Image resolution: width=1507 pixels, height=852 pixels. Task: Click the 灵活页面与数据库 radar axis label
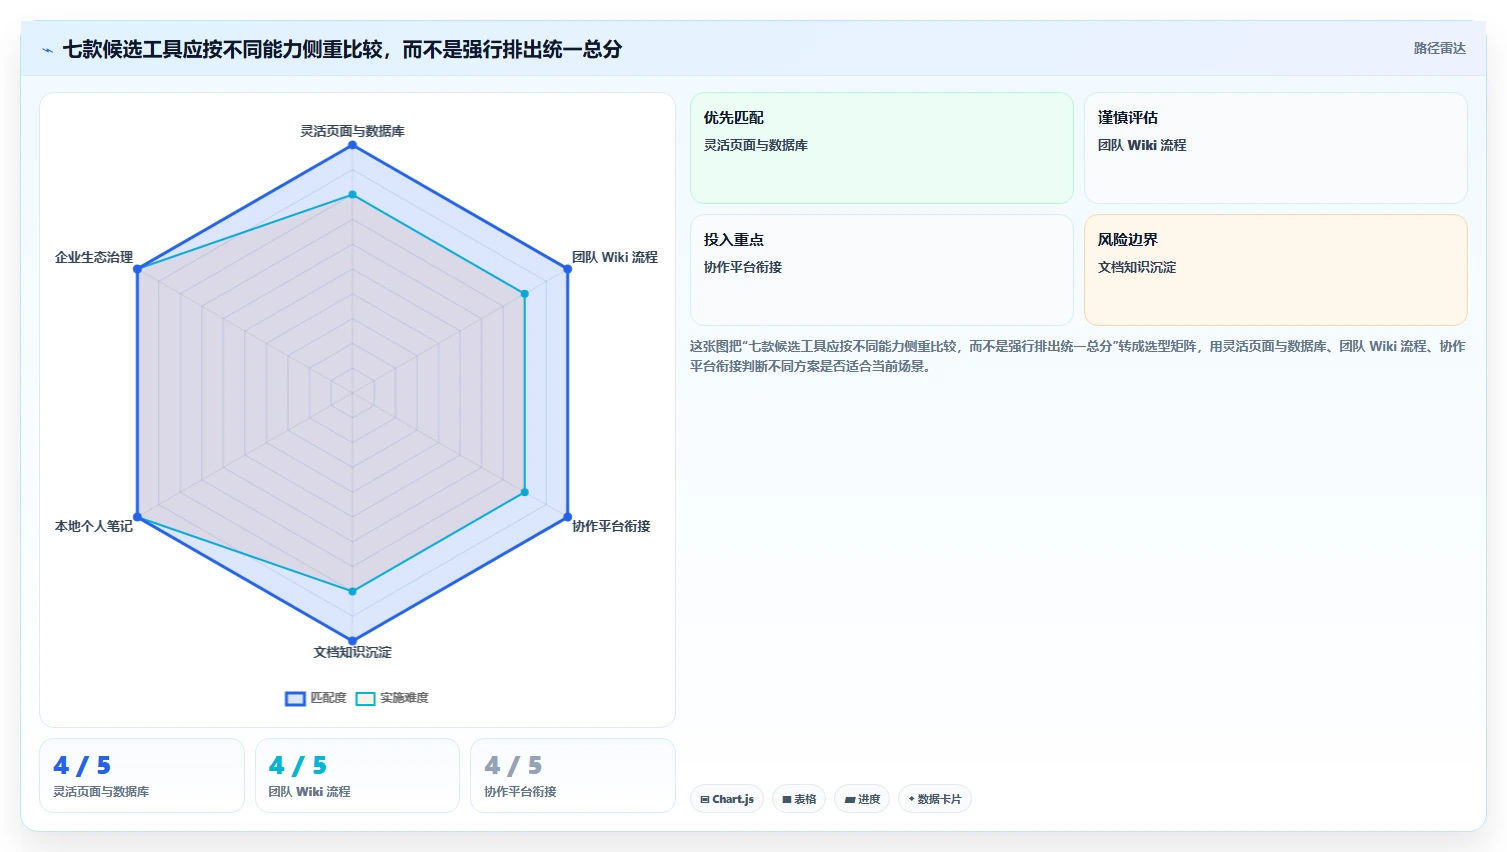pyautogui.click(x=352, y=131)
